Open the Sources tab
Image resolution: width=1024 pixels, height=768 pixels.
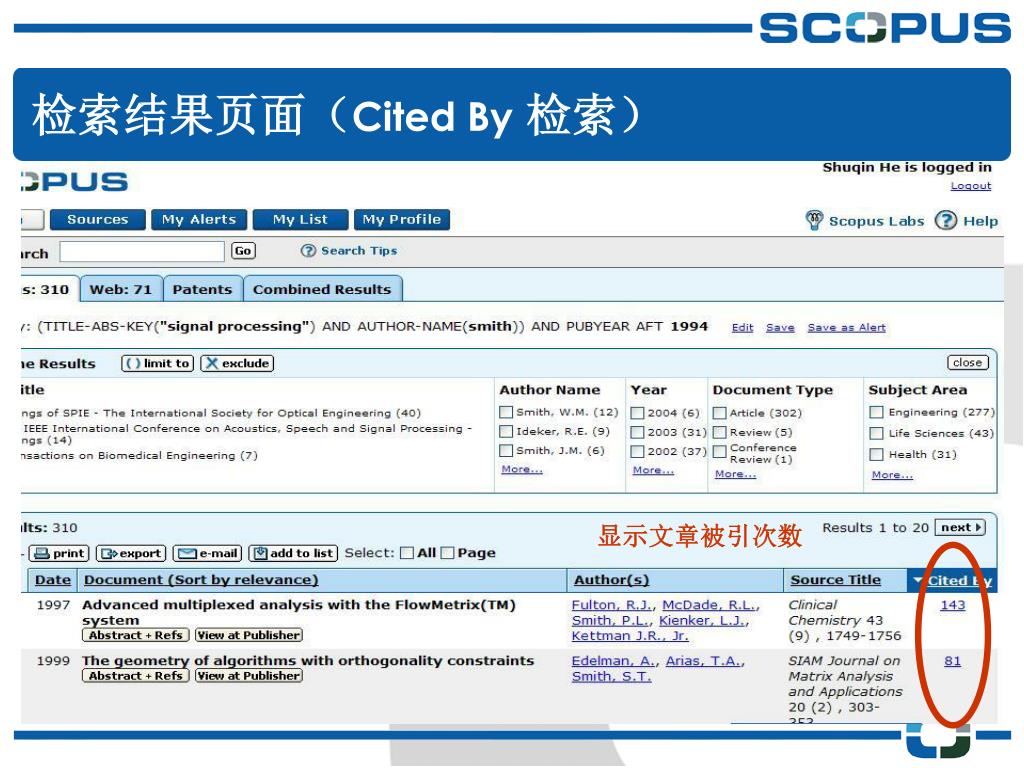click(x=98, y=219)
